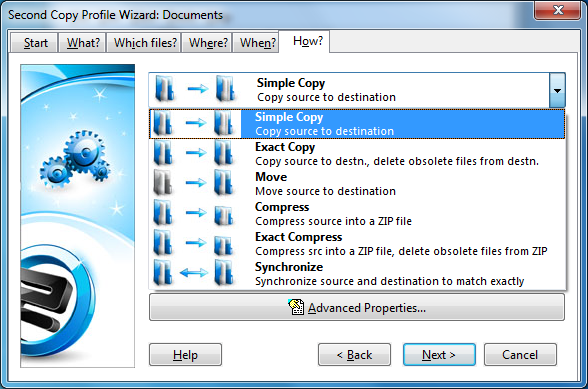Open the Where? tab
Image resolution: width=588 pixels, height=389 pixels.
[x=208, y=43]
